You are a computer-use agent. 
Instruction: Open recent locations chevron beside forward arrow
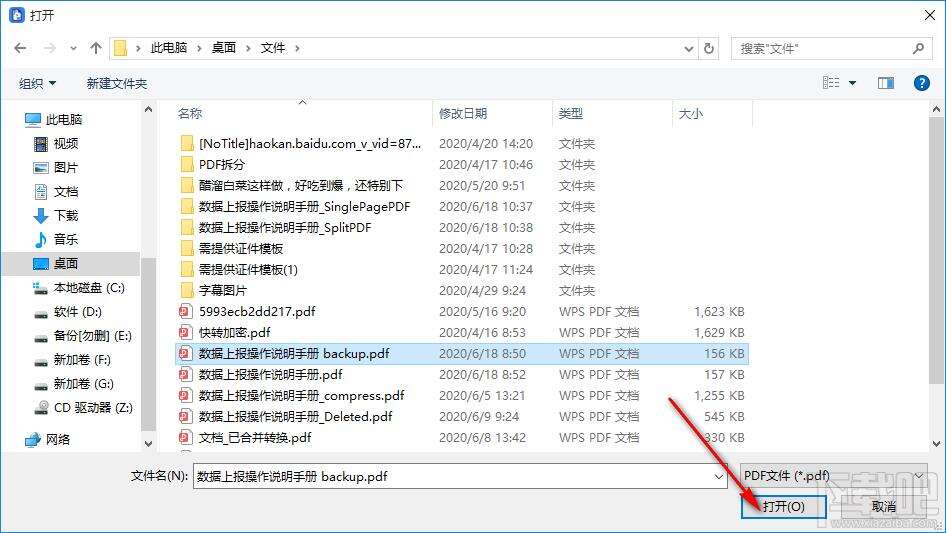pos(74,48)
